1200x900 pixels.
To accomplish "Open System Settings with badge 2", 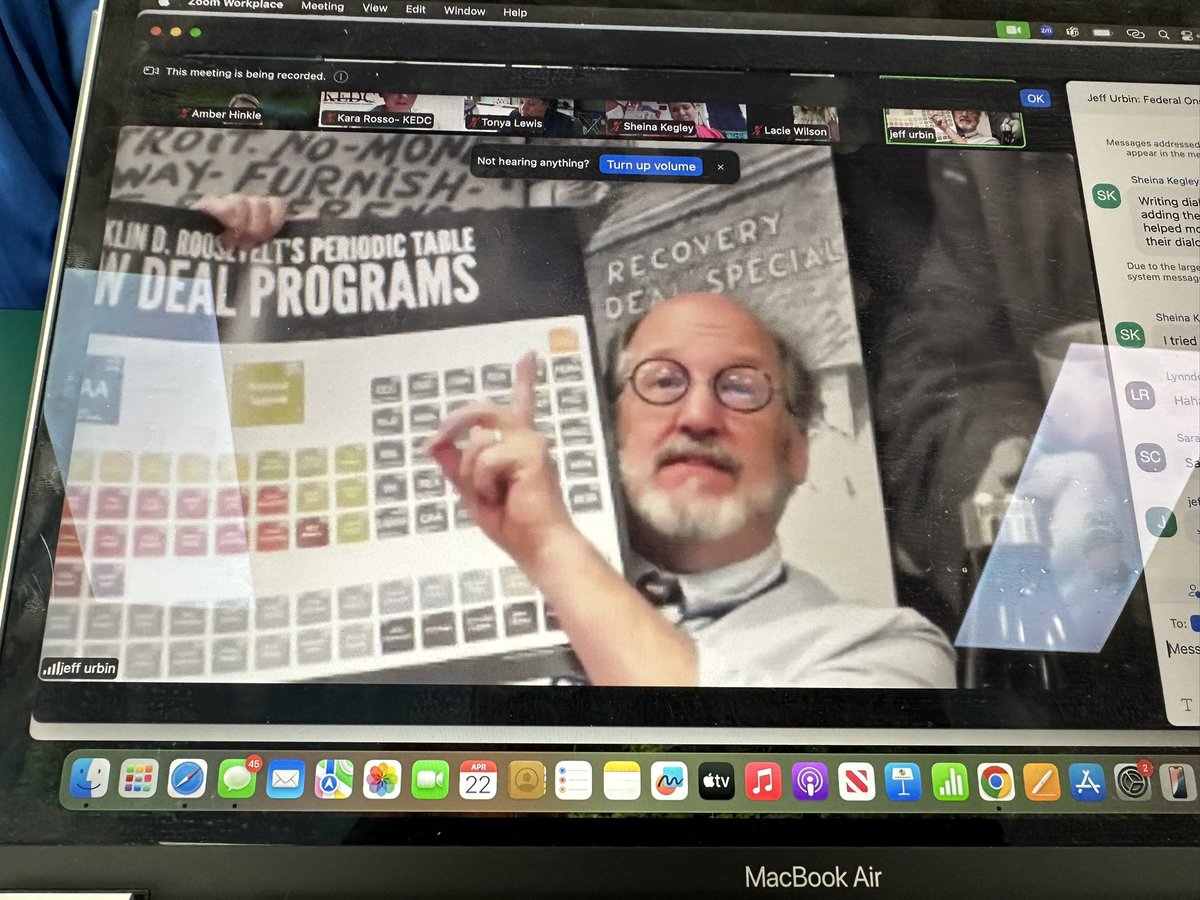I will [x=1133, y=782].
